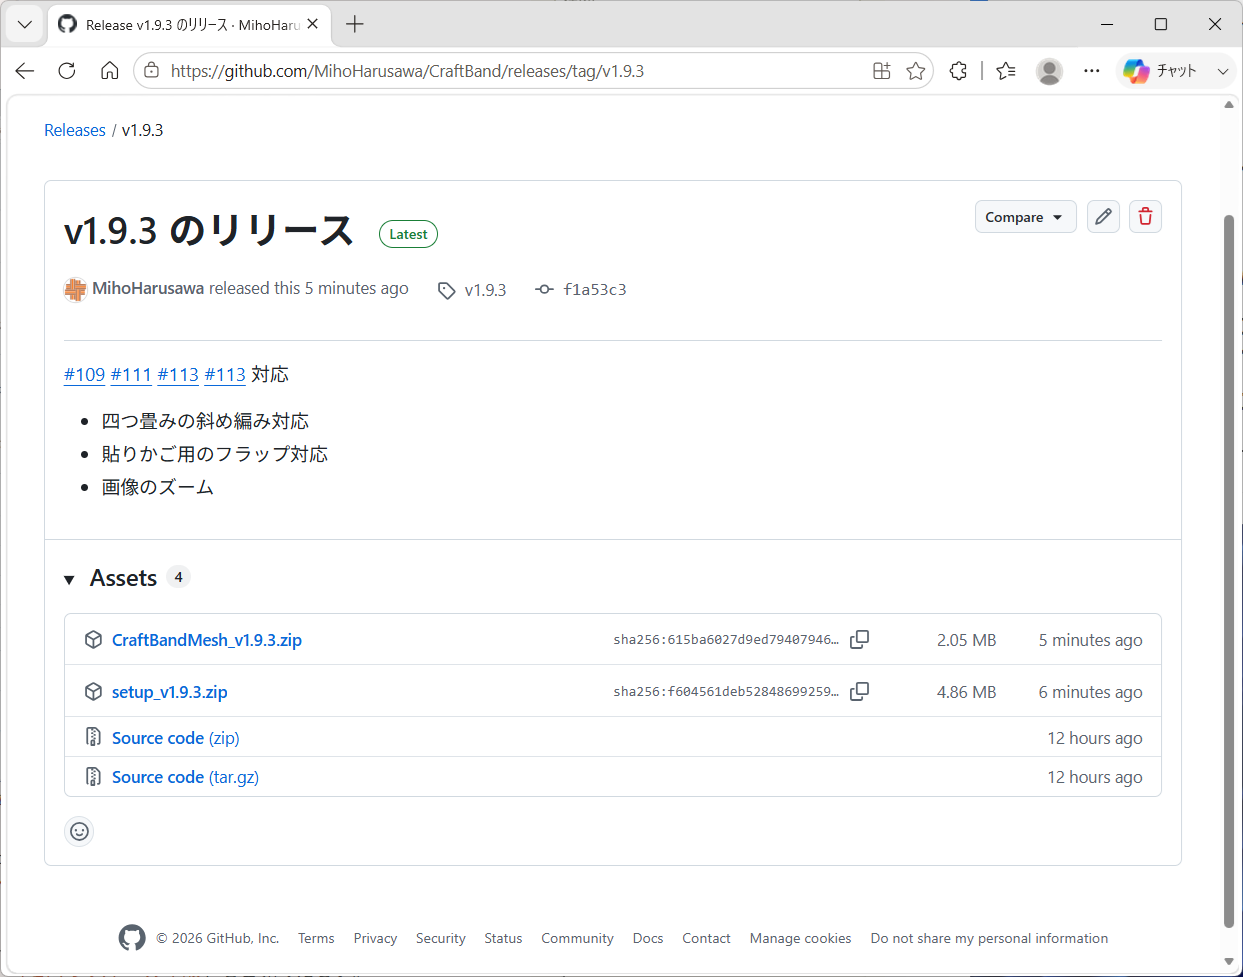View site information lock icon

pyautogui.click(x=152, y=71)
